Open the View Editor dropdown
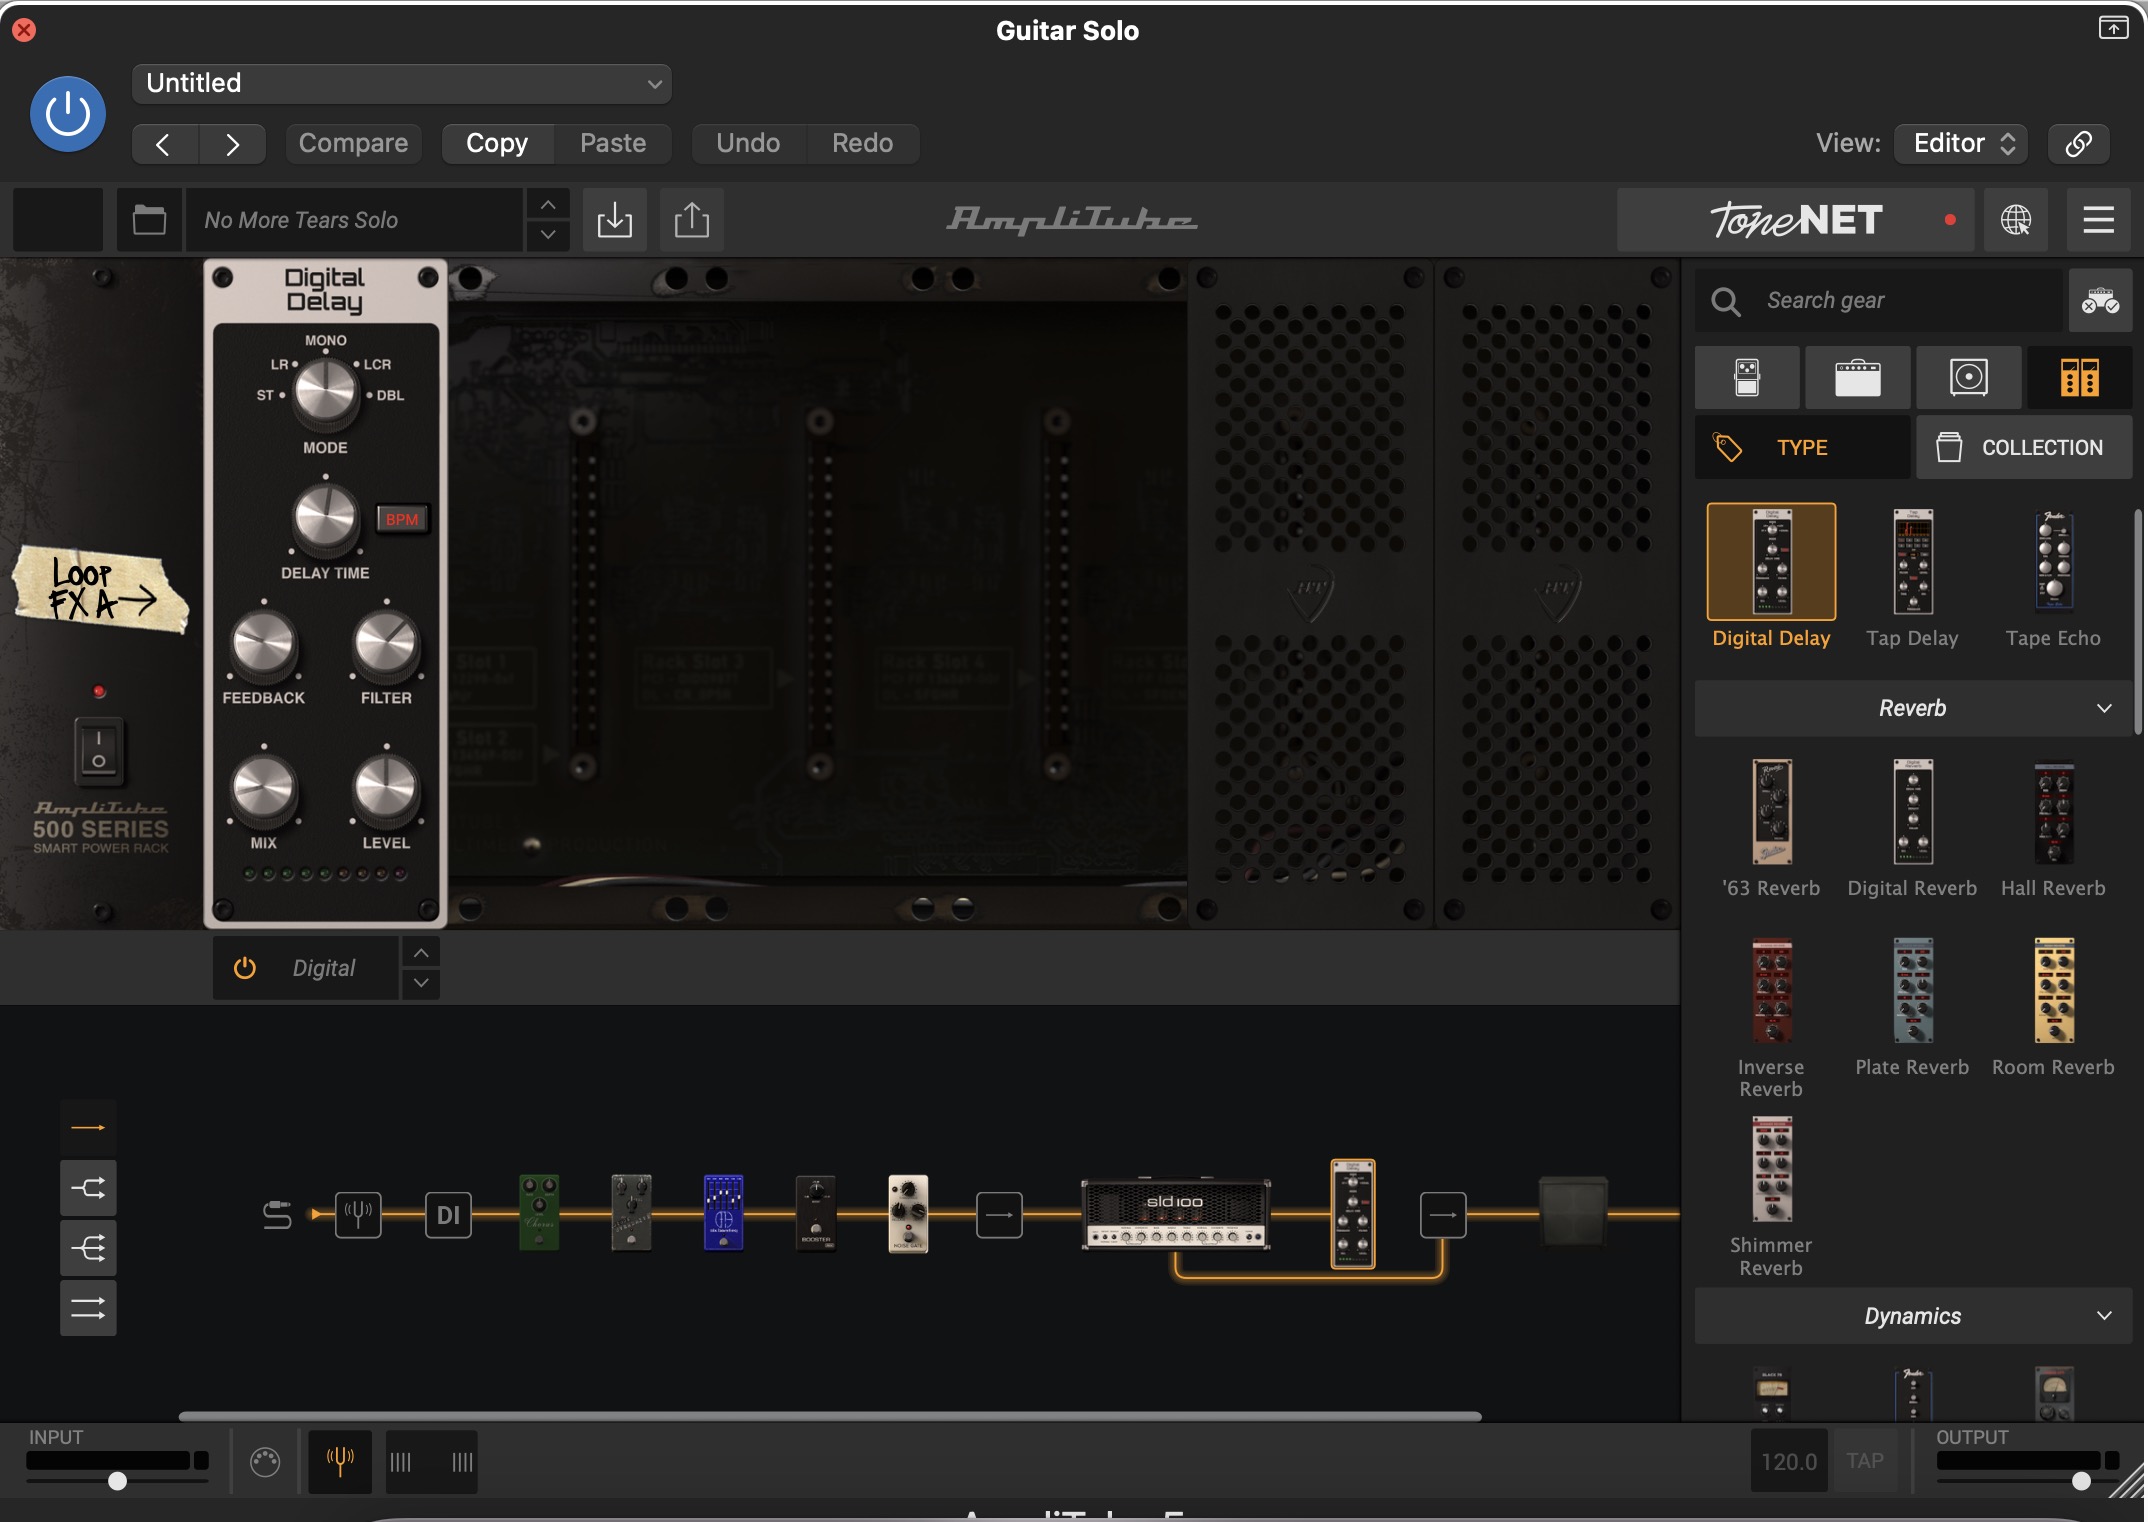This screenshot has width=2148, height=1522. click(x=1962, y=144)
